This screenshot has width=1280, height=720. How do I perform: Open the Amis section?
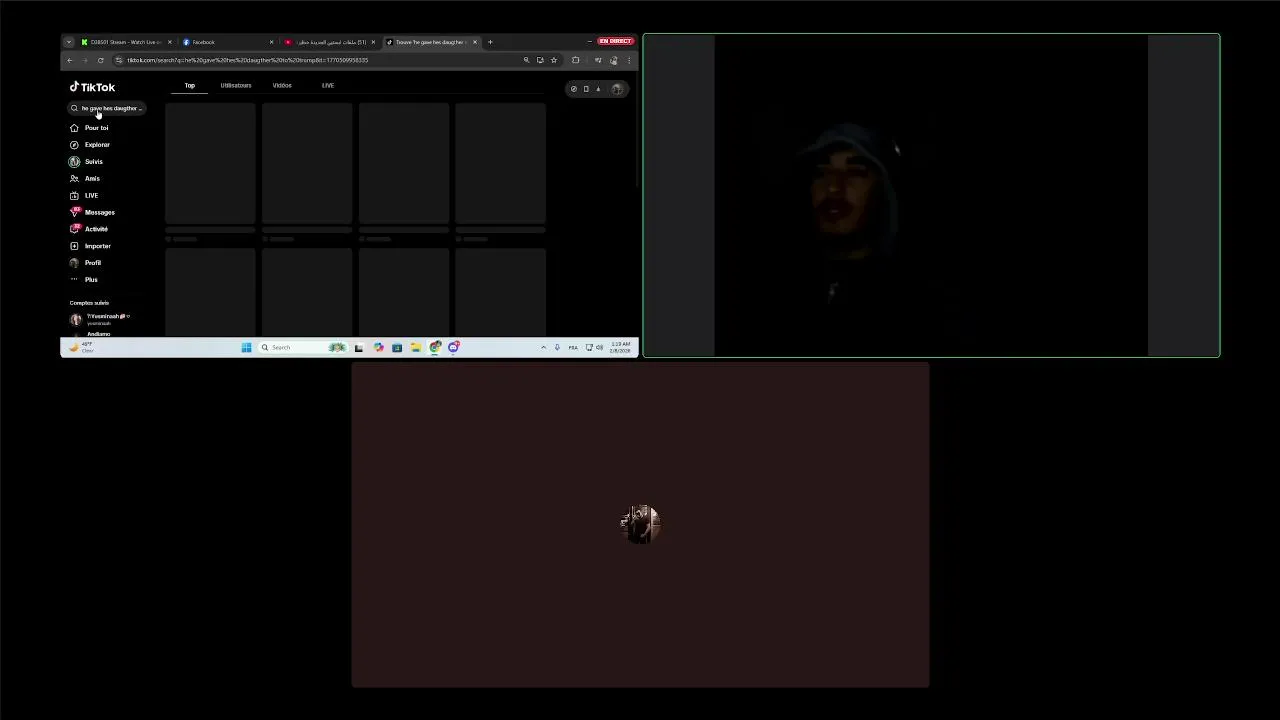[x=85, y=179]
